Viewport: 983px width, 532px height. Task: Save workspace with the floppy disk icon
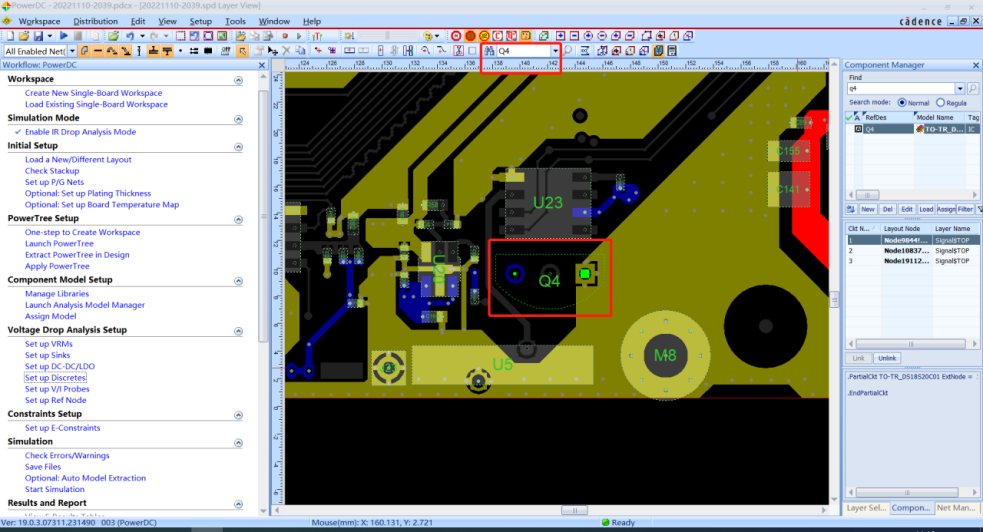(38, 36)
